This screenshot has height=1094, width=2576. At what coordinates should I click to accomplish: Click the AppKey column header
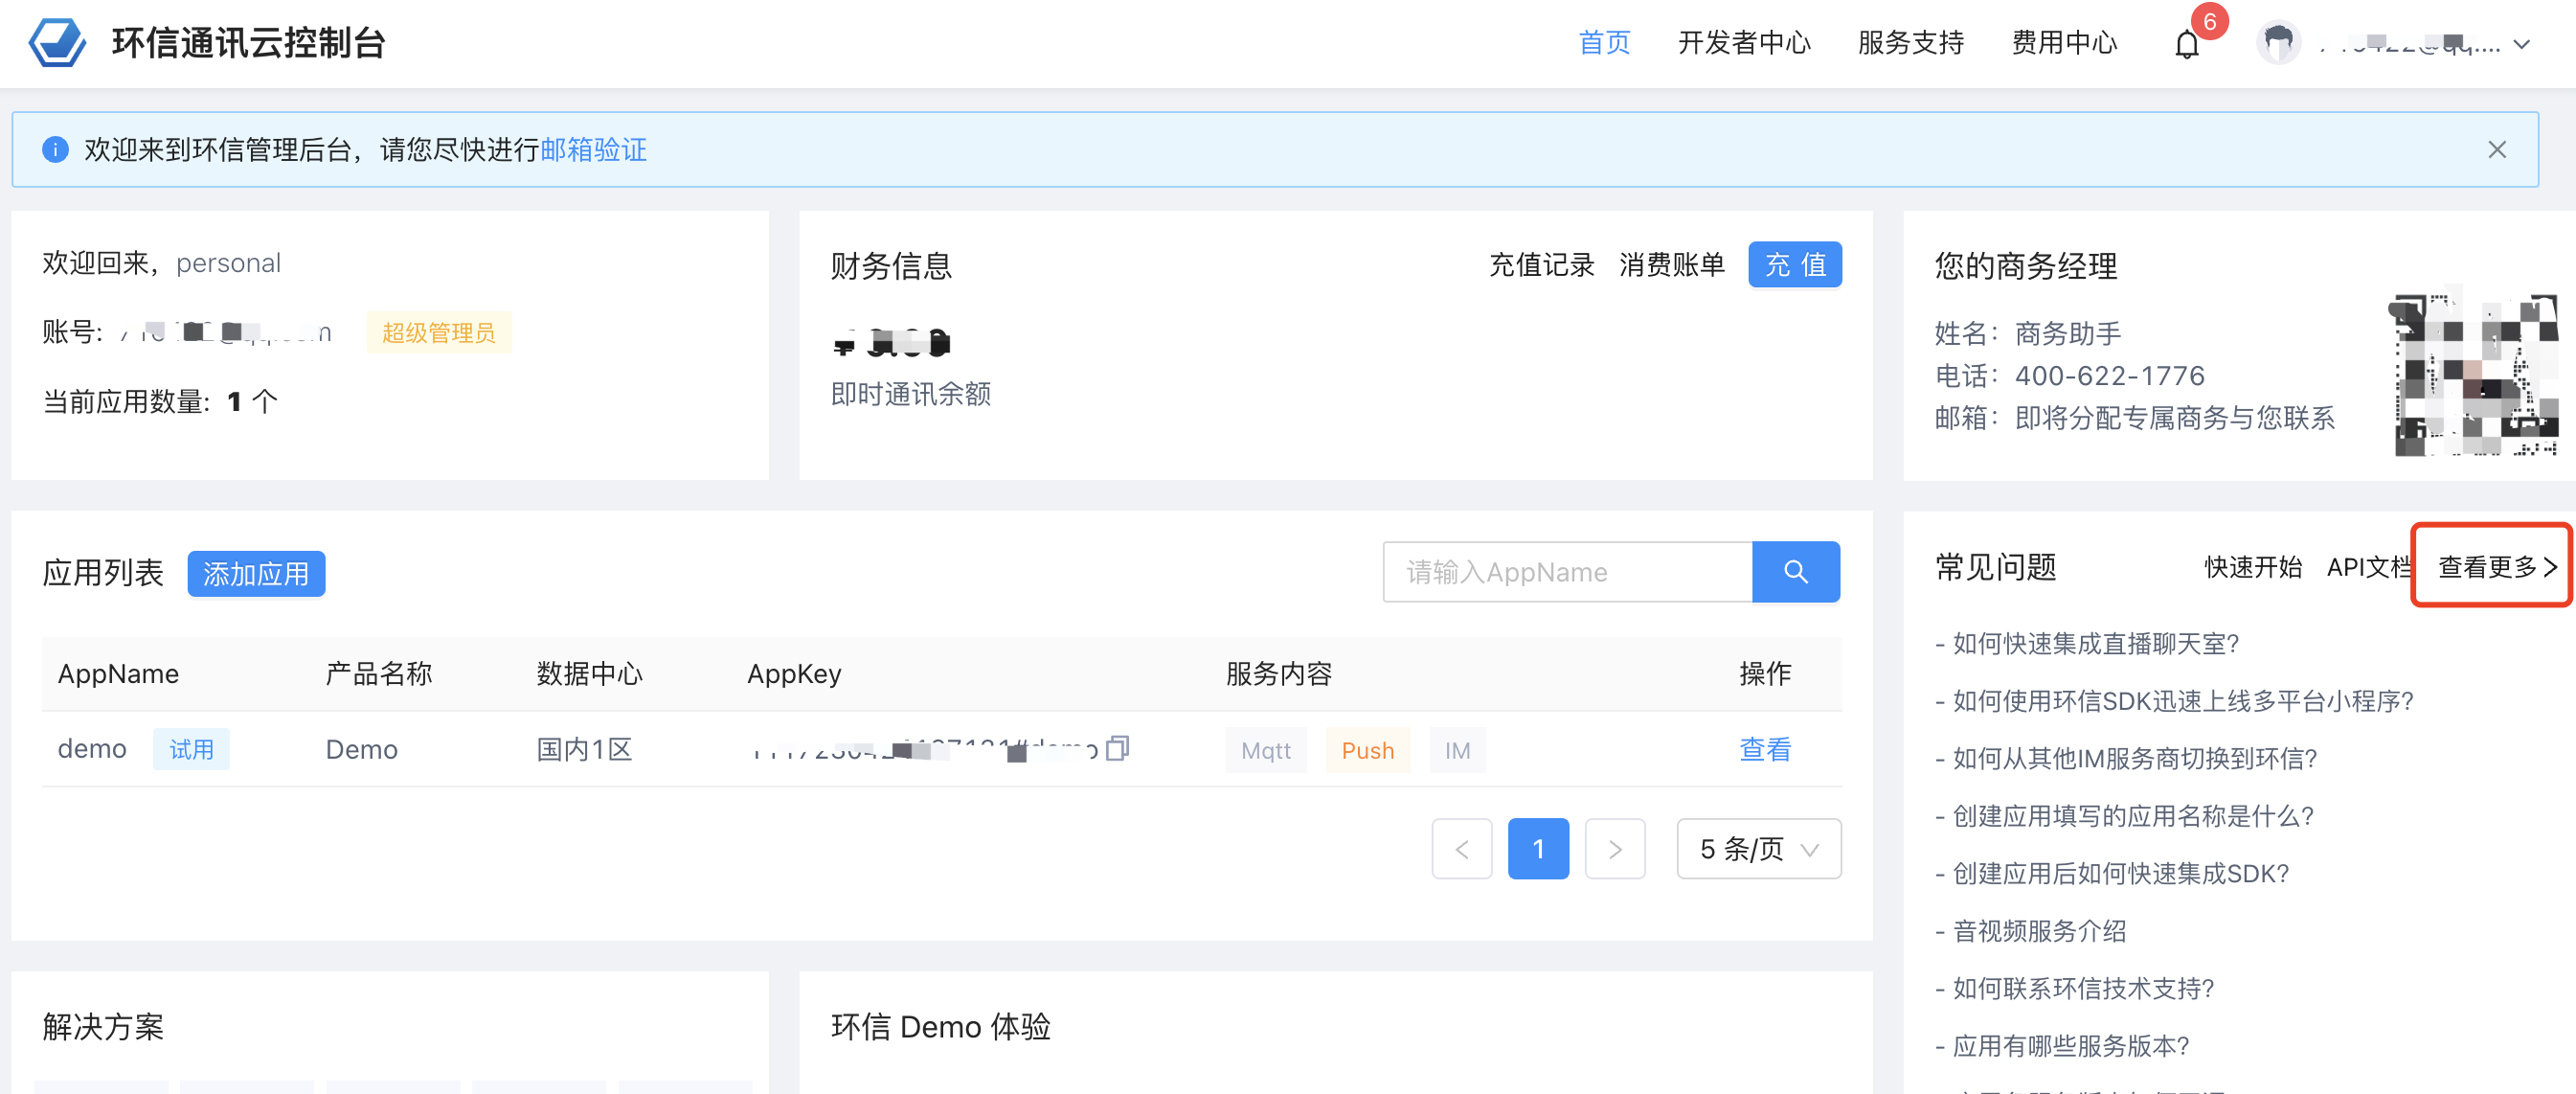pos(794,675)
